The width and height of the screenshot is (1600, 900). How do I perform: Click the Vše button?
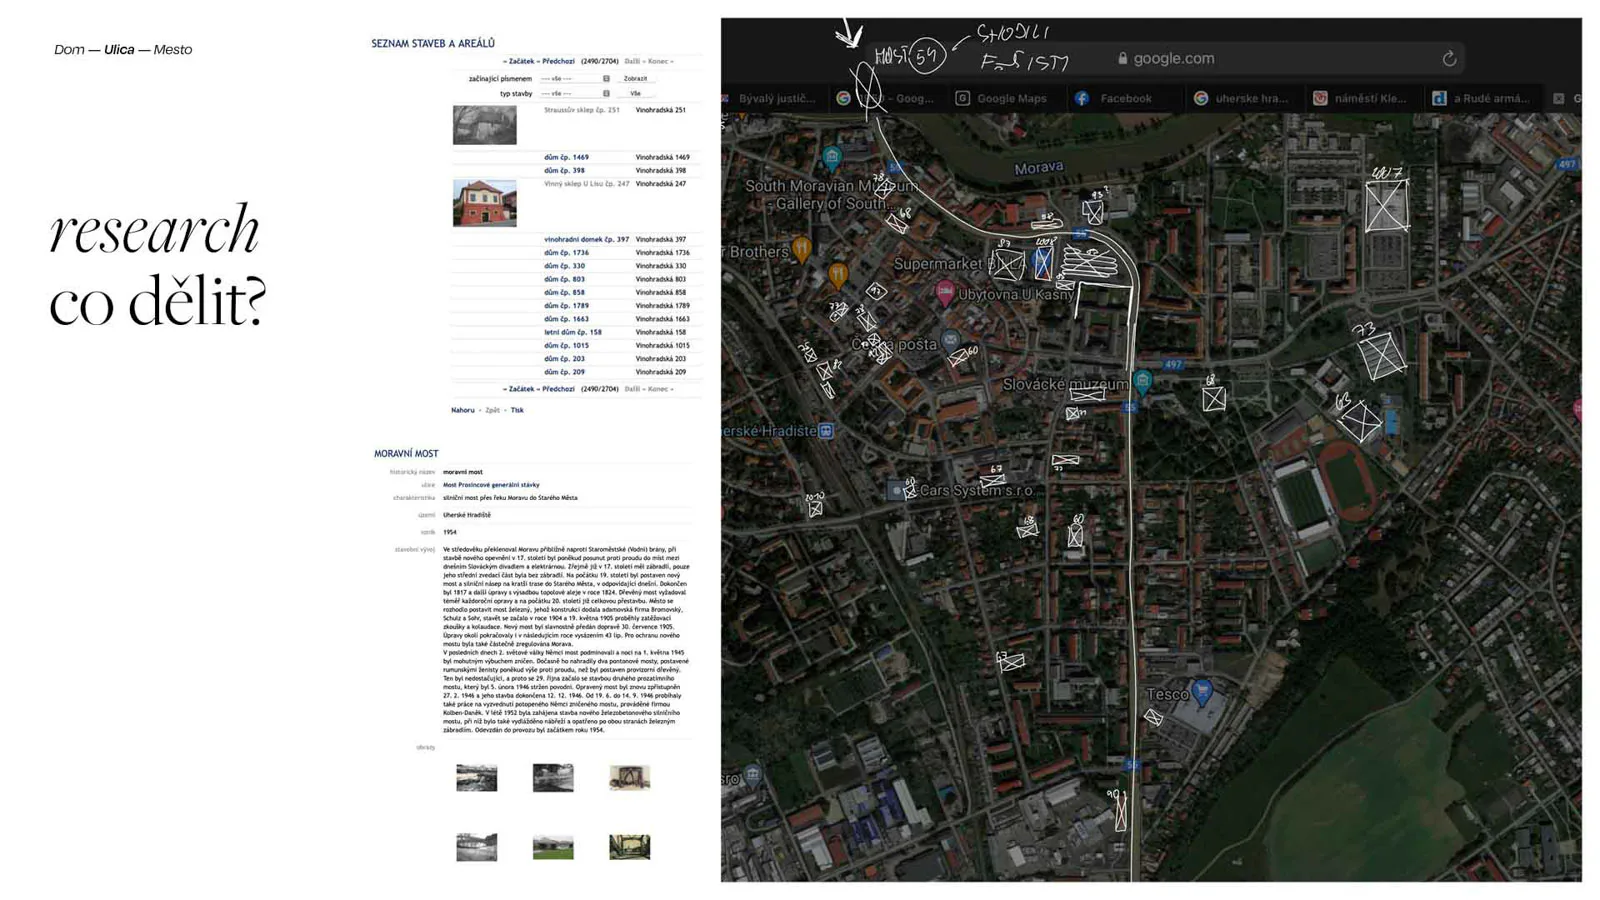click(x=635, y=93)
